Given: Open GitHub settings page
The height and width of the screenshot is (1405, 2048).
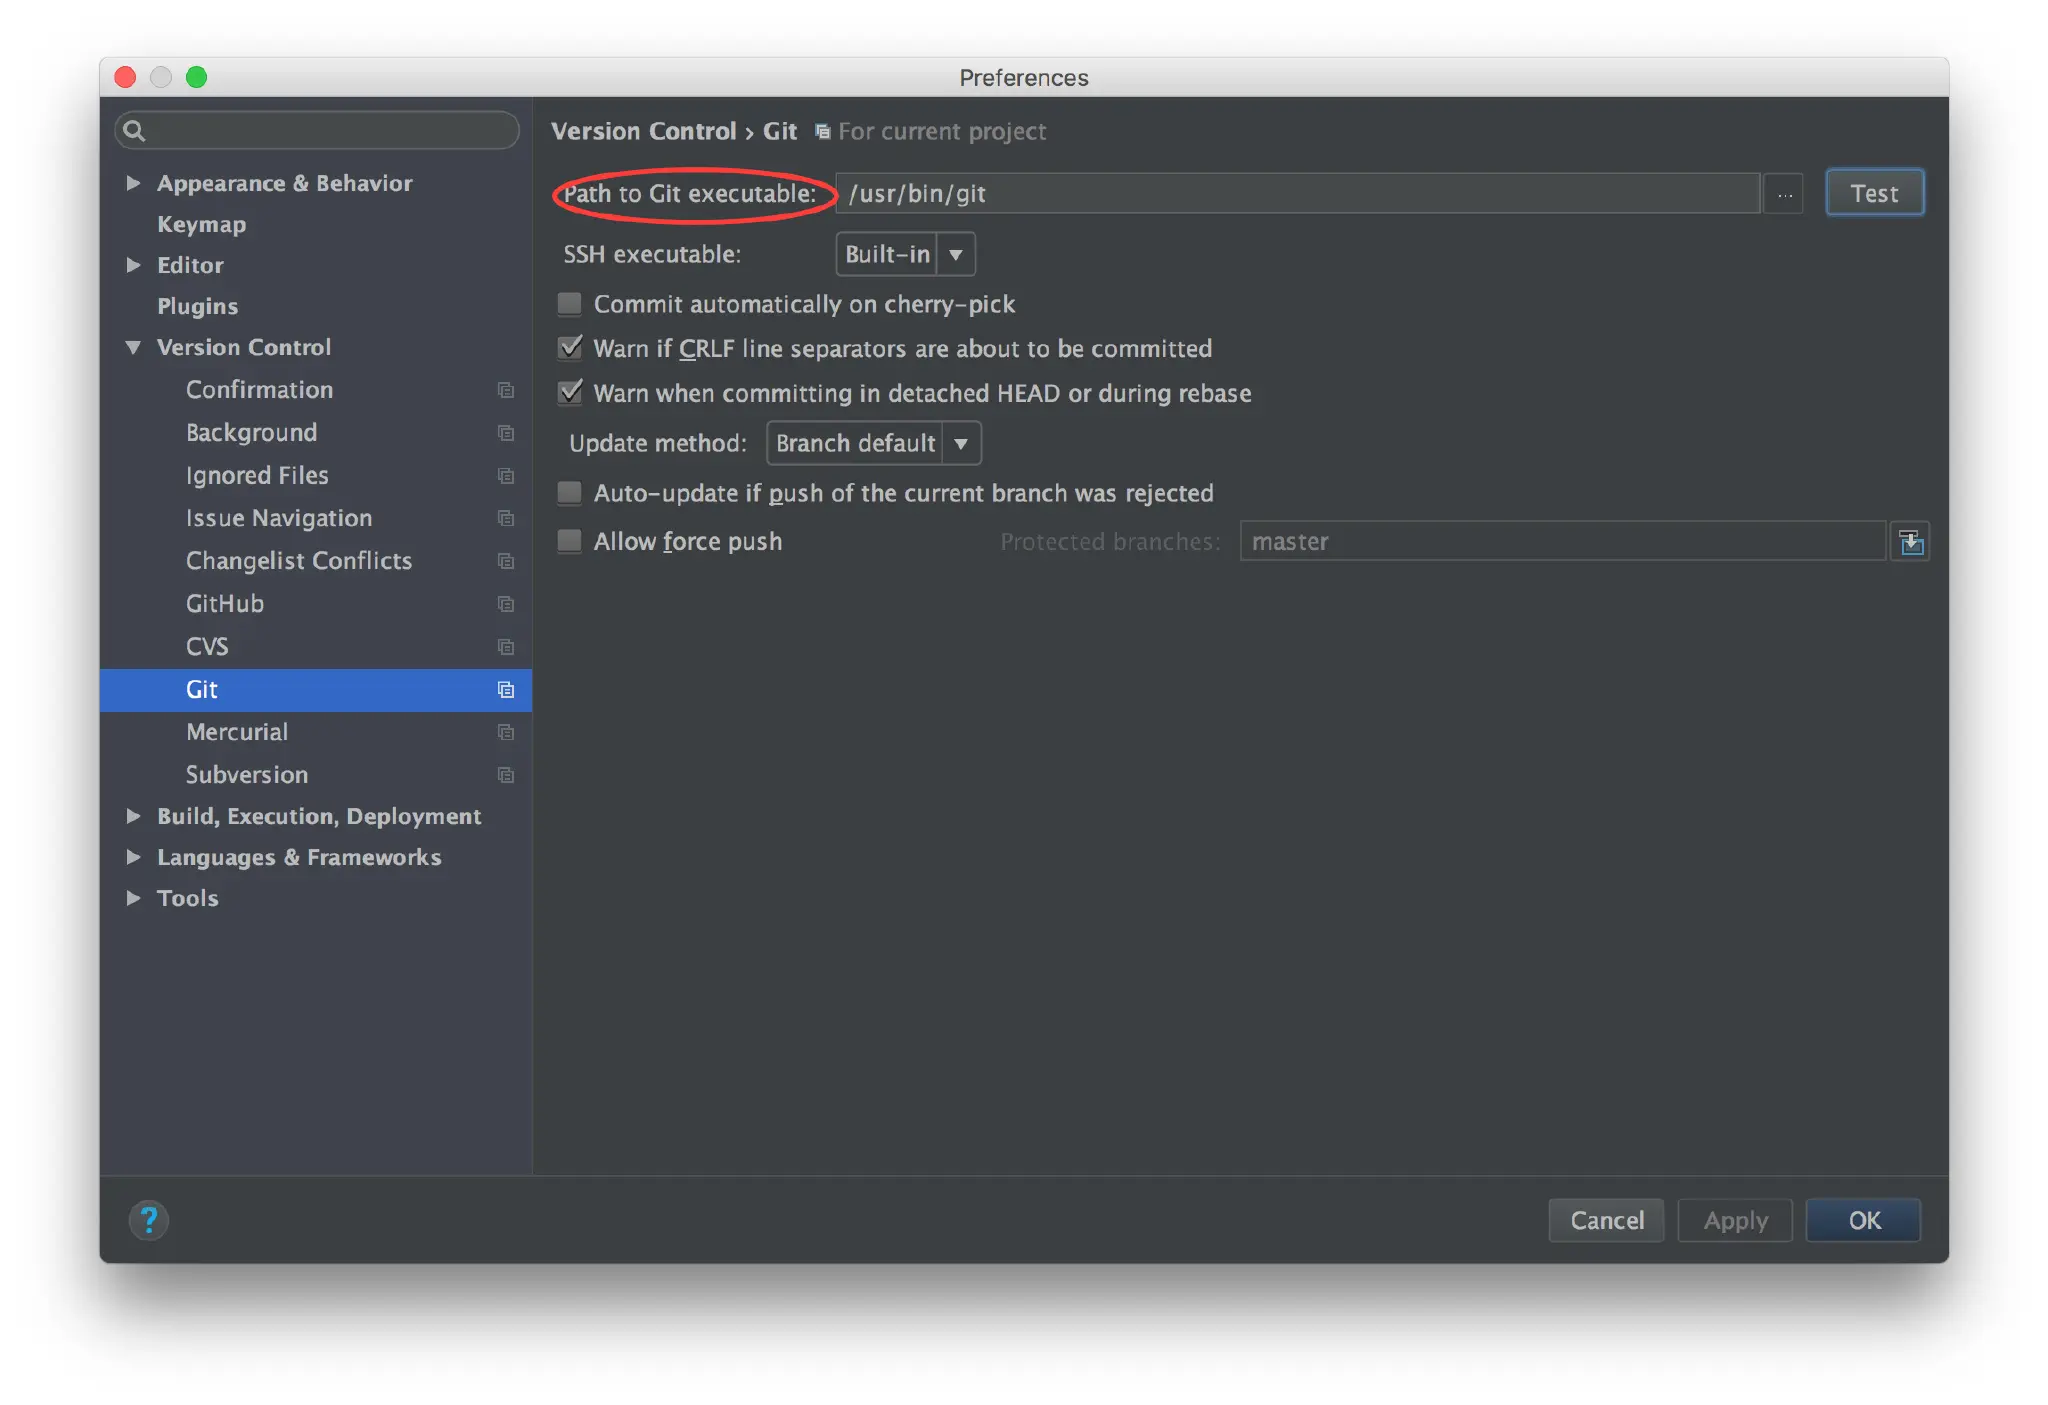Looking at the screenshot, I should click(225, 604).
